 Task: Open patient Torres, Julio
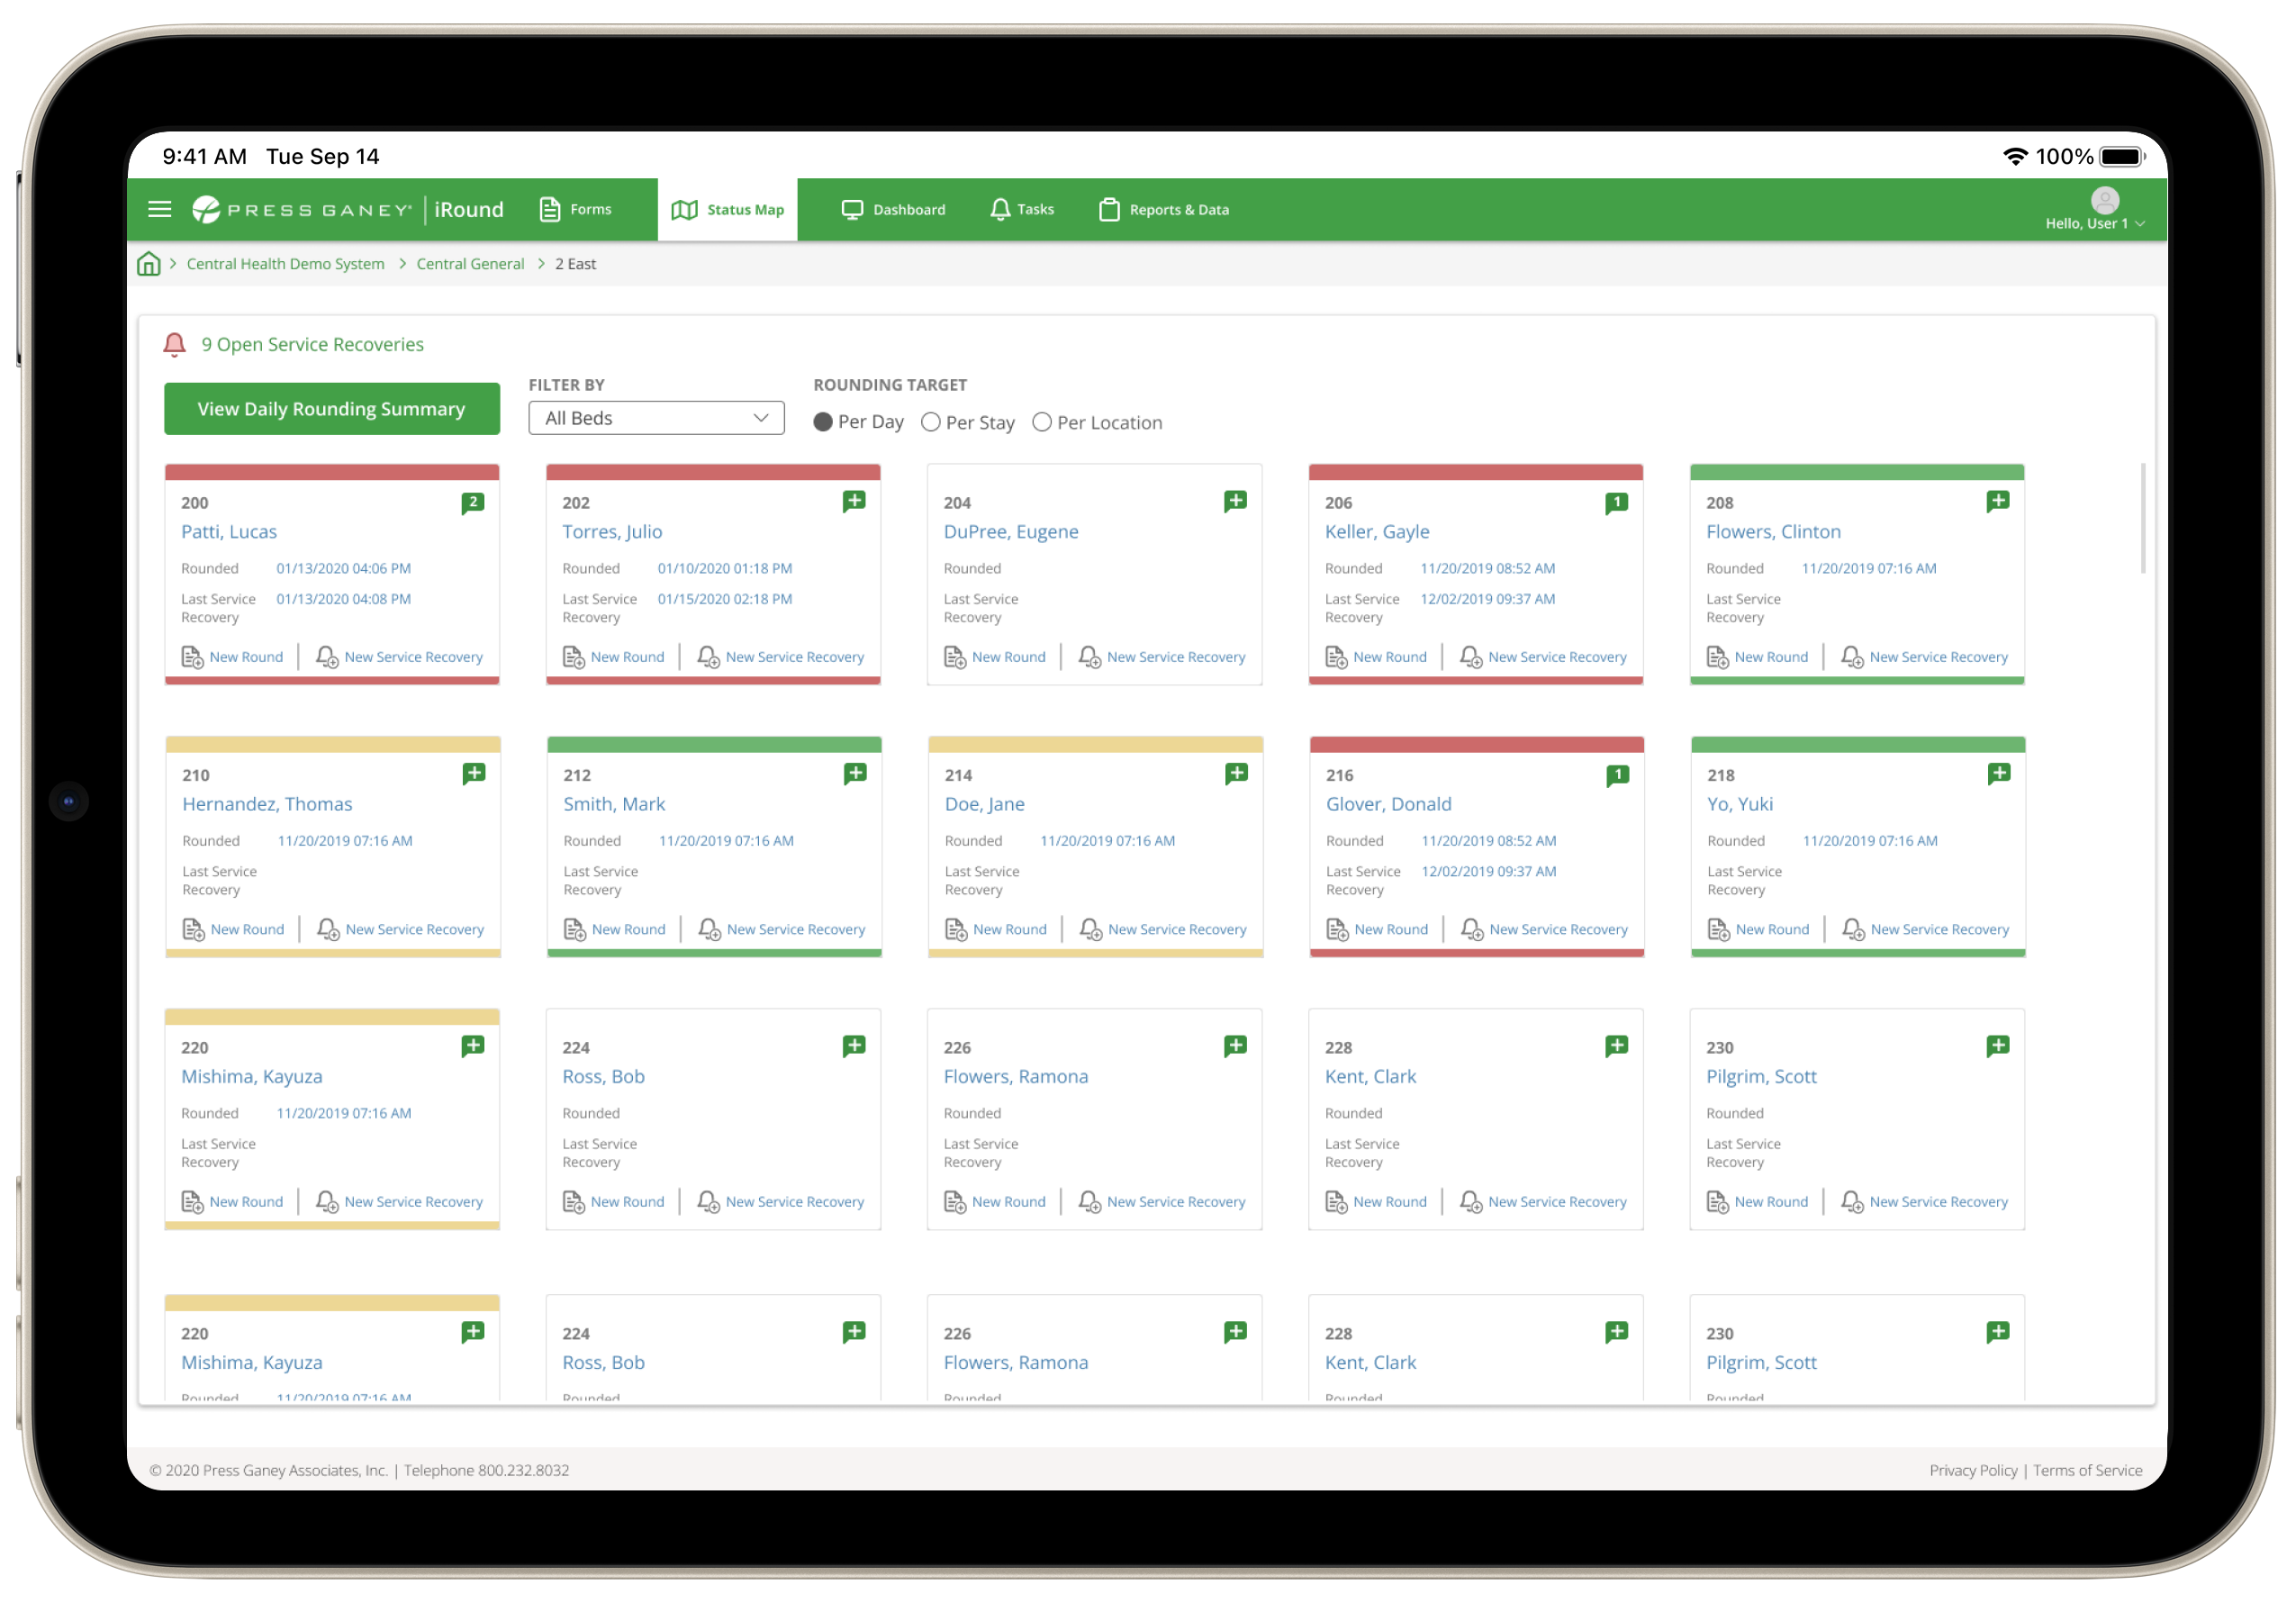[x=612, y=532]
